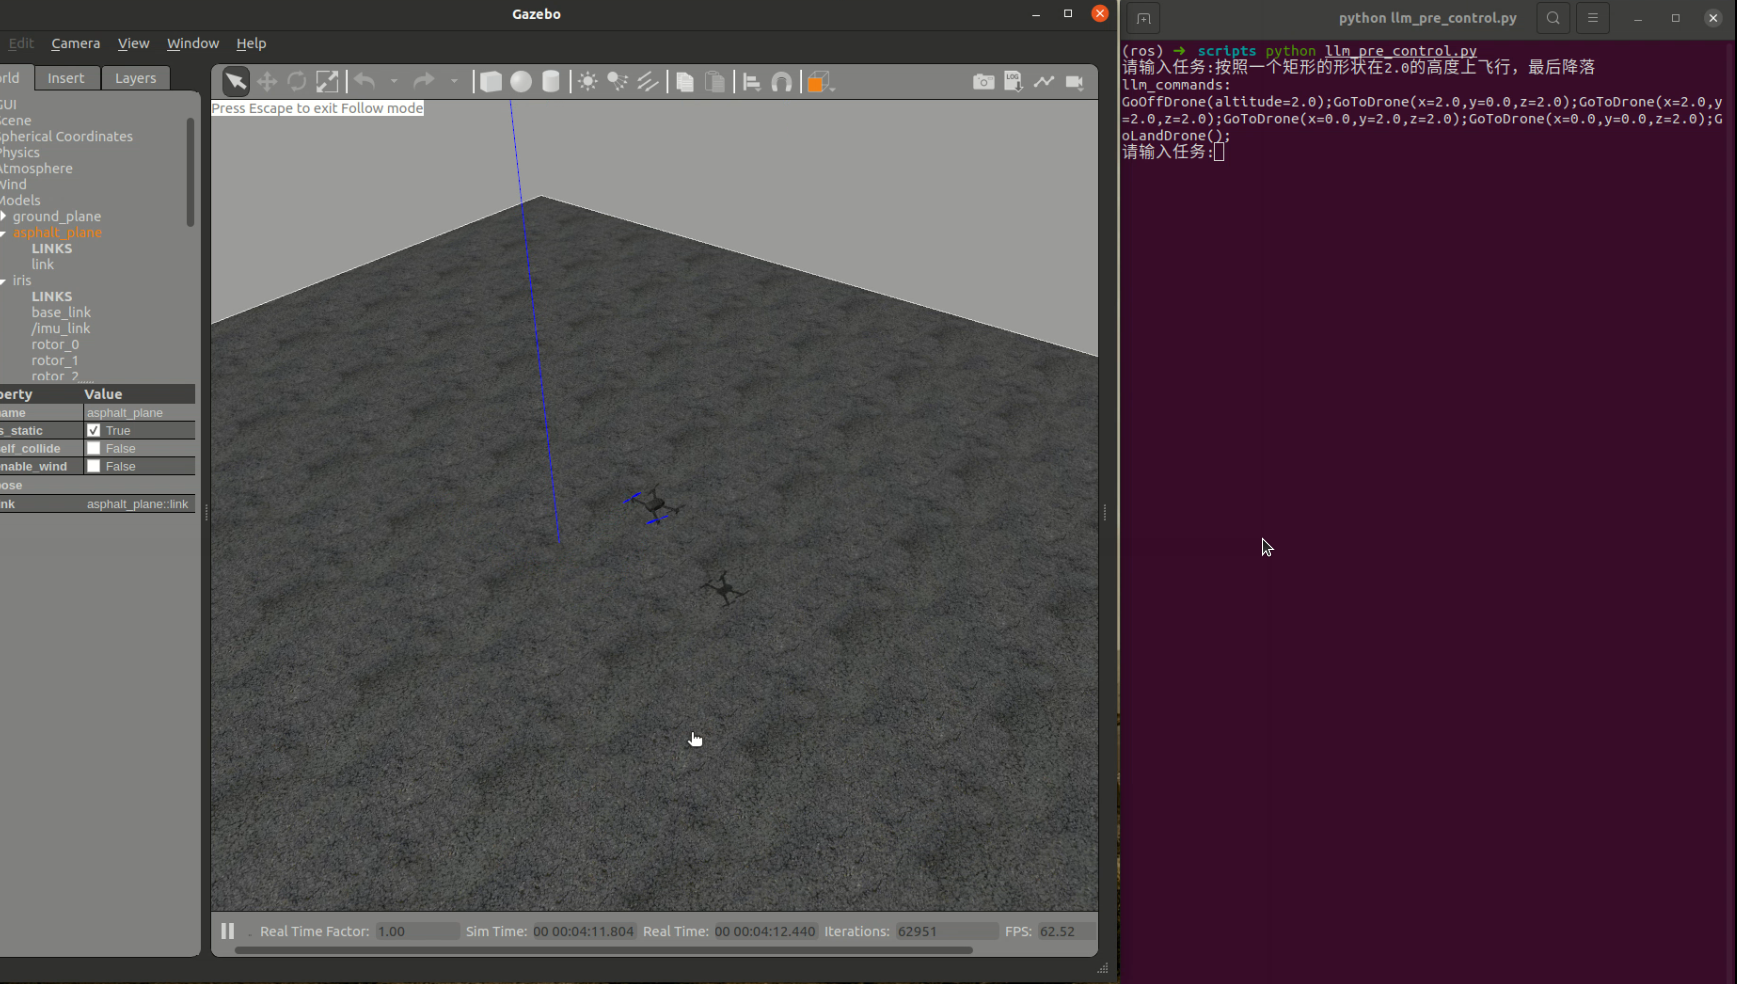Insert a sphere shape from toolbar
The height and width of the screenshot is (984, 1737).
521,82
